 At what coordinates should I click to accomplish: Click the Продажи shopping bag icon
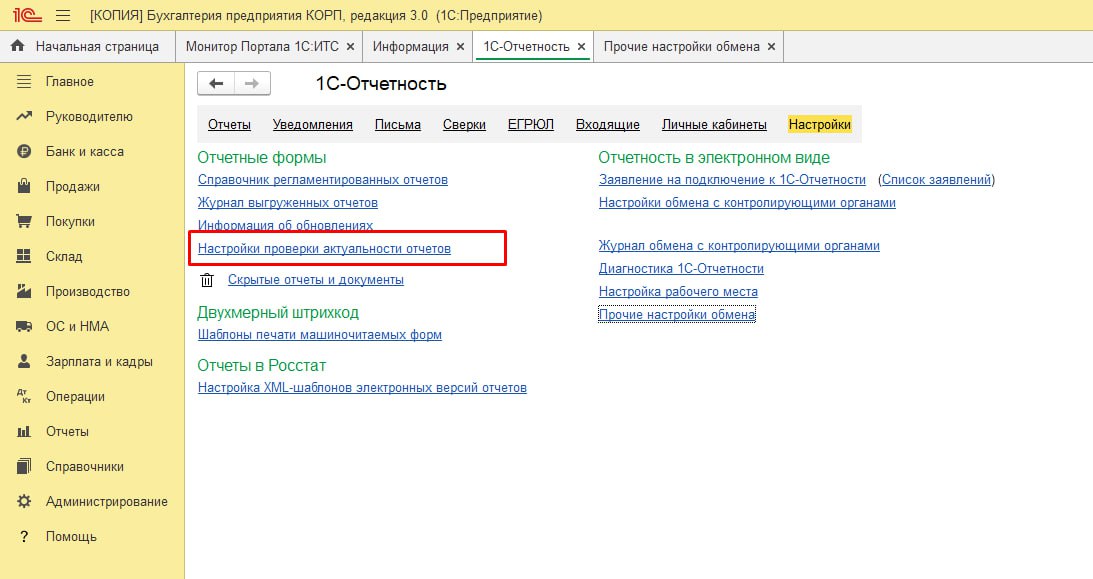point(24,186)
